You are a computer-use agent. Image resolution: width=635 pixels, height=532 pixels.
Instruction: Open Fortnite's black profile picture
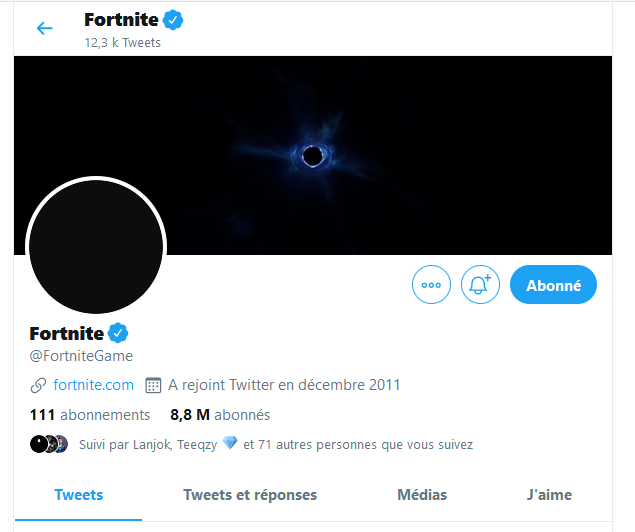[x=96, y=246]
